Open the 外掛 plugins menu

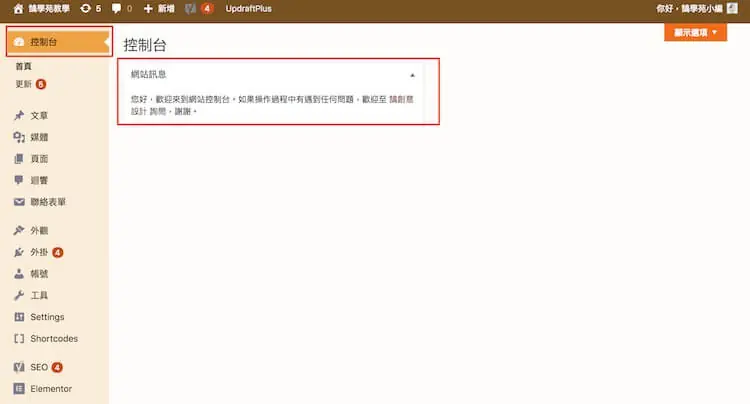click(39, 252)
